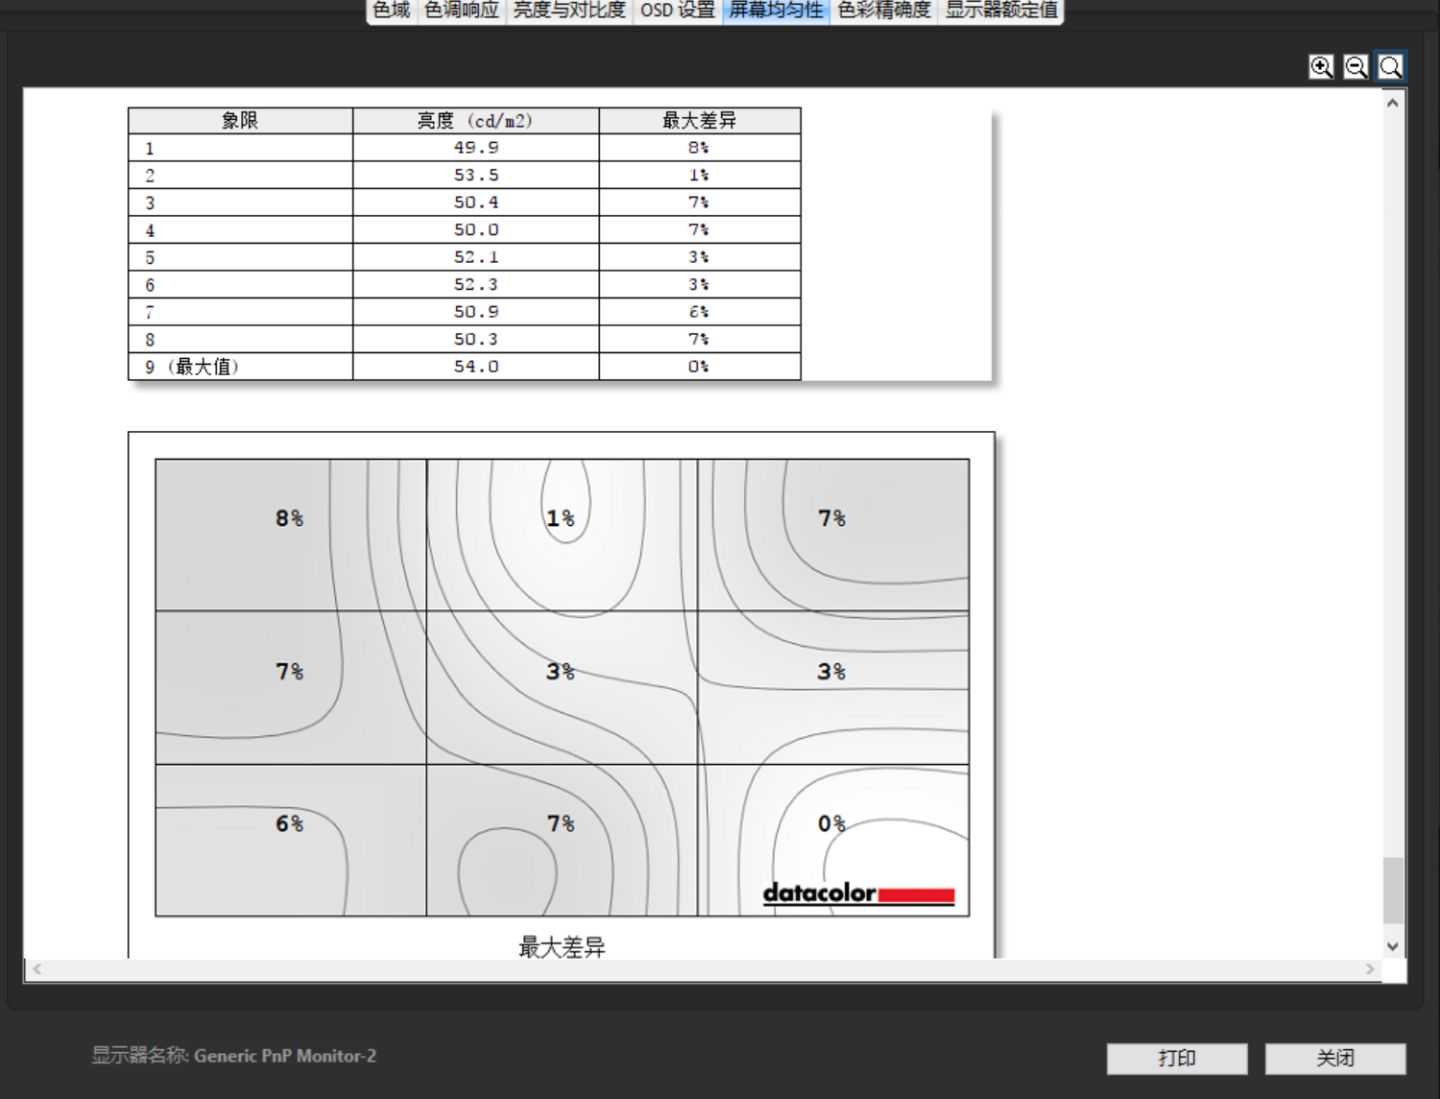Open the 色调响应 tab

pos(461,11)
